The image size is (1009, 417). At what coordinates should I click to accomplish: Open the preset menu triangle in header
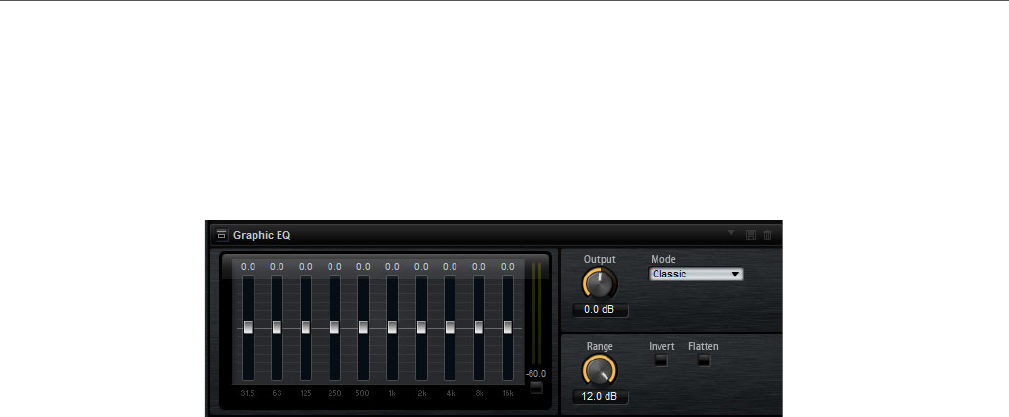pyautogui.click(x=731, y=233)
